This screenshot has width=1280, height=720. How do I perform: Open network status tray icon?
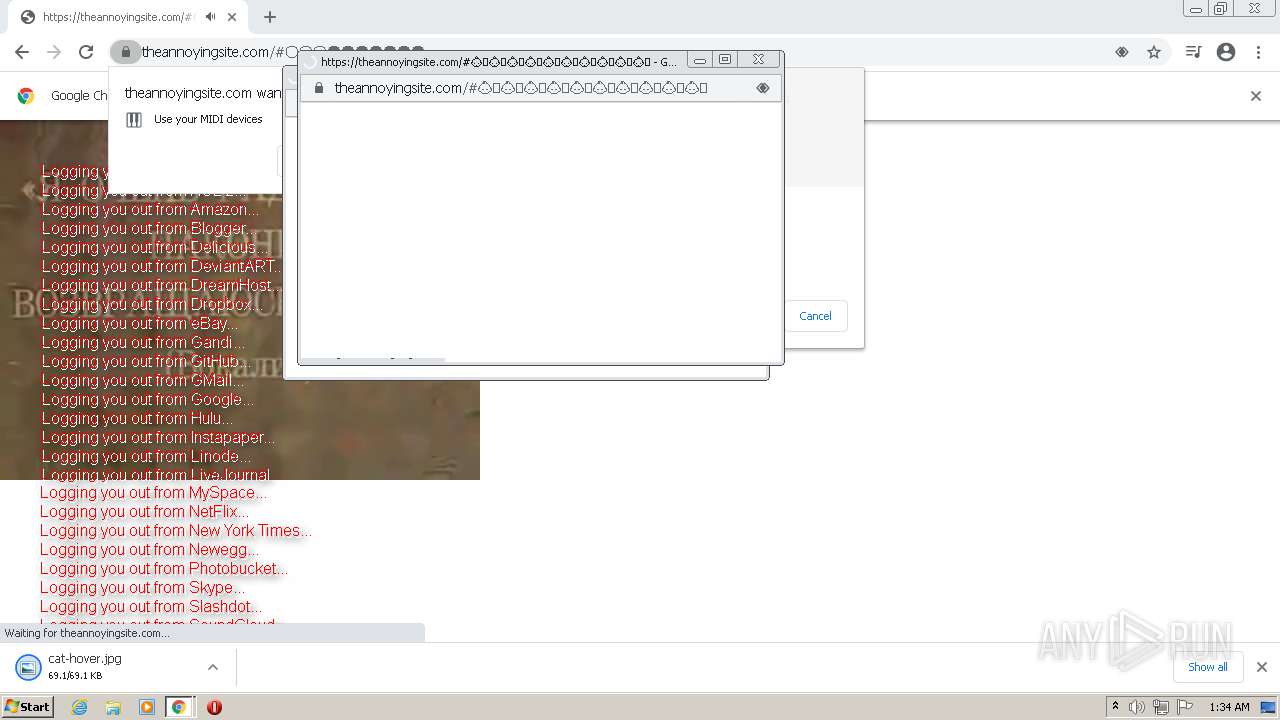1161,707
